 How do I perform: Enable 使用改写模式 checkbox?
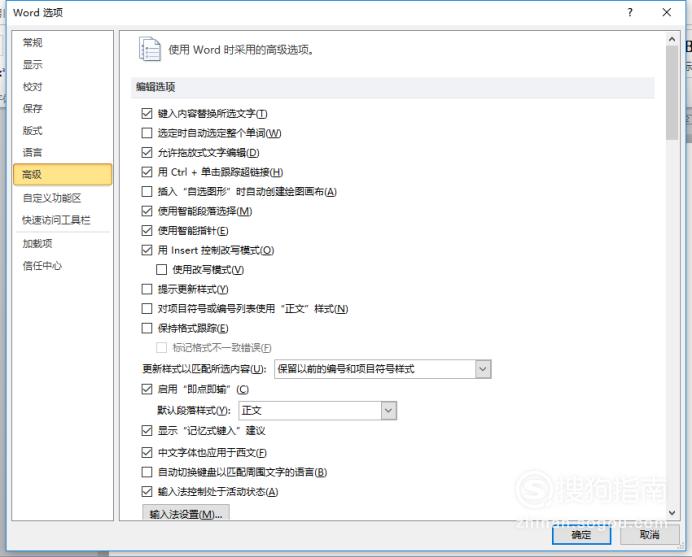[161, 269]
